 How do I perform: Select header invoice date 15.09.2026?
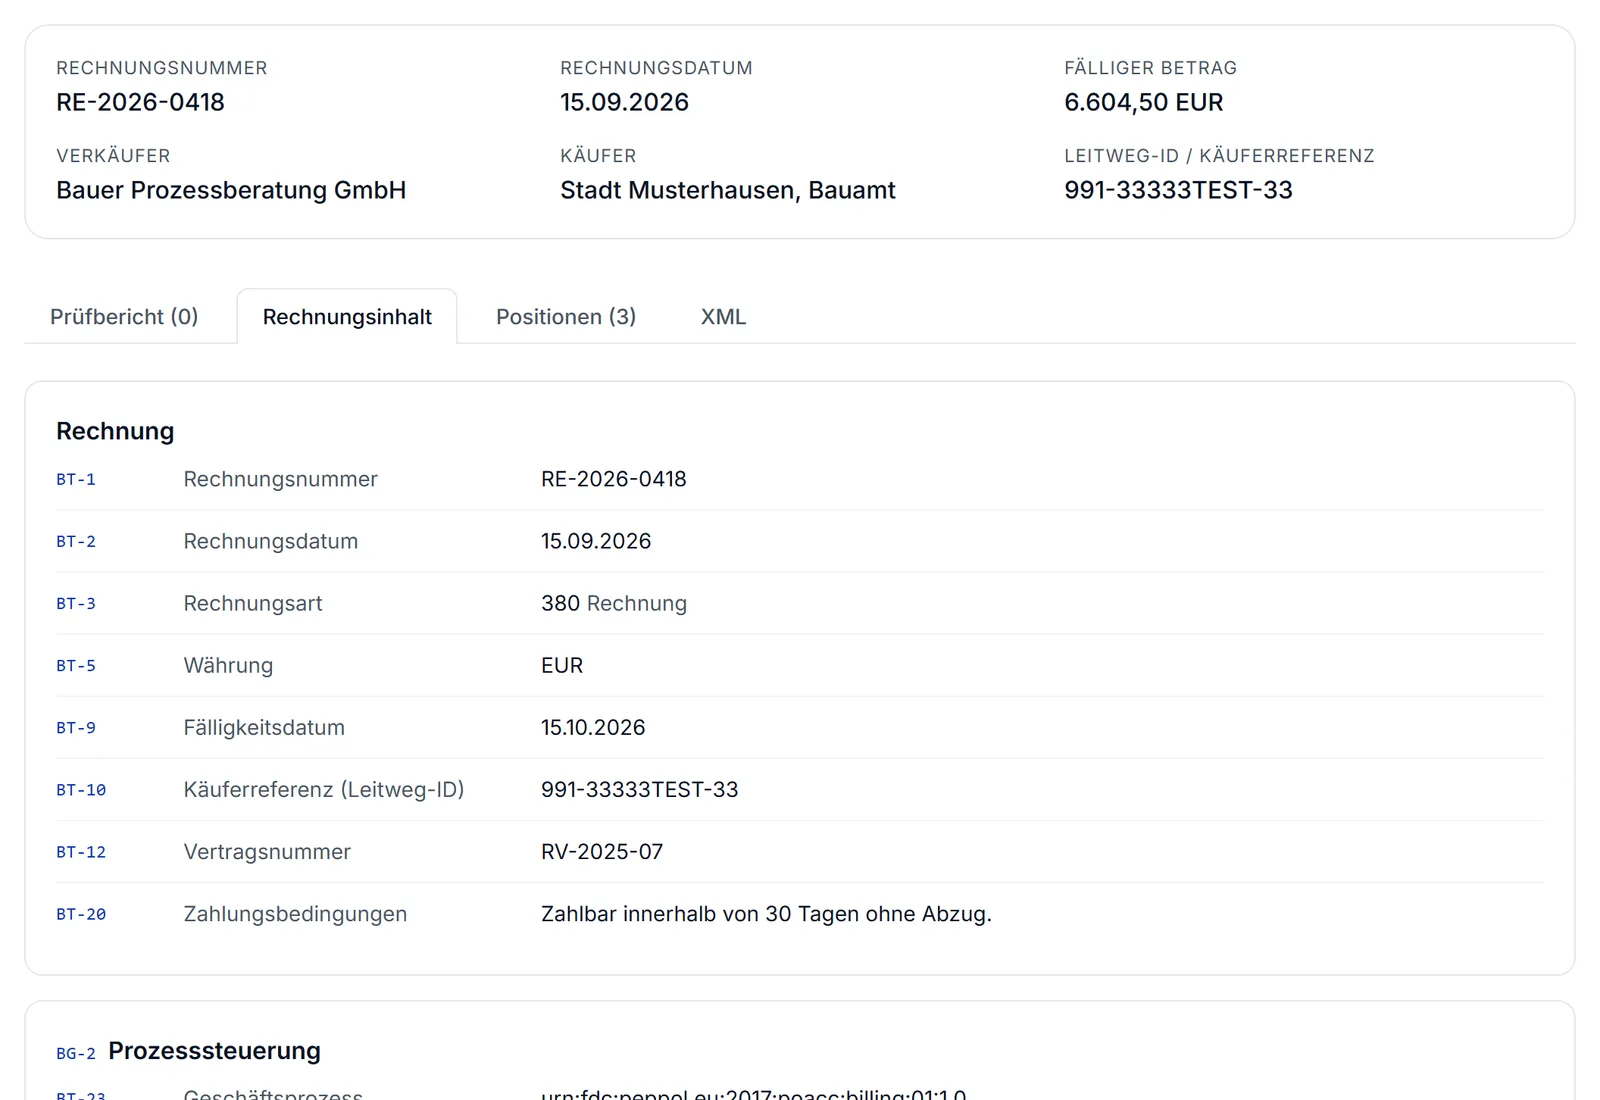tap(624, 102)
